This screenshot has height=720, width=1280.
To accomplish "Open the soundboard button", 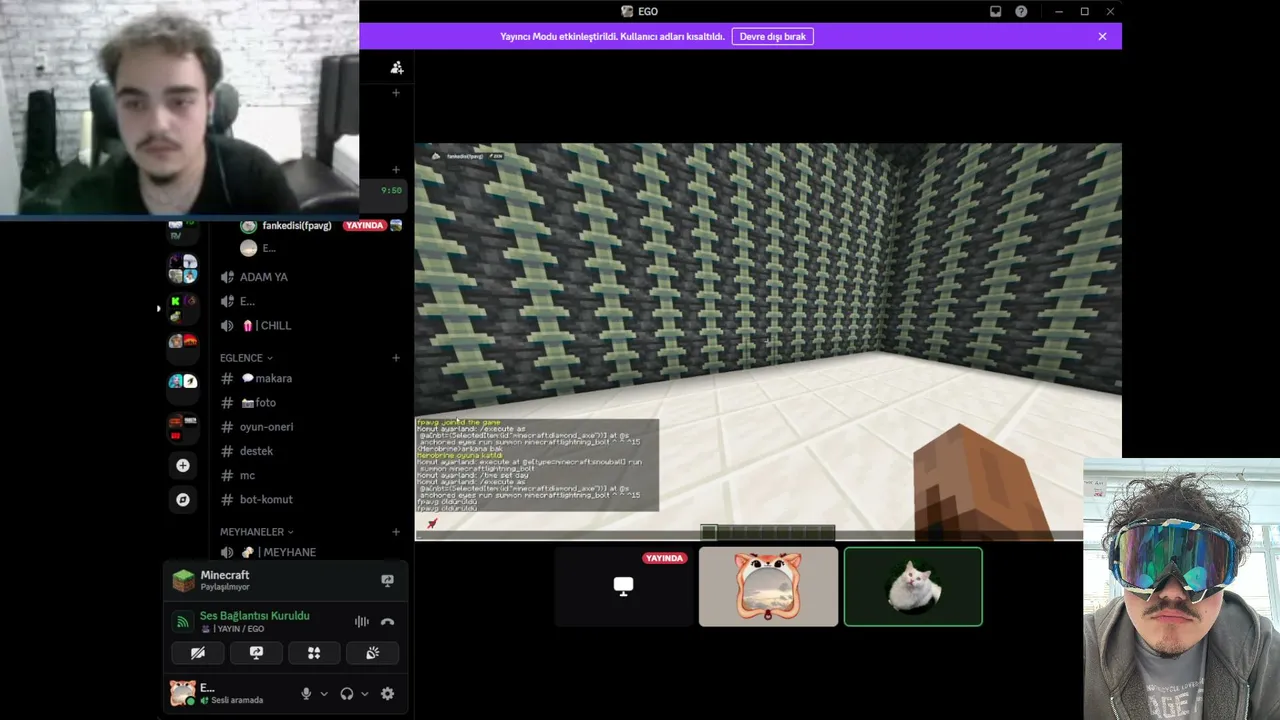I will pyautogui.click(x=372, y=653).
